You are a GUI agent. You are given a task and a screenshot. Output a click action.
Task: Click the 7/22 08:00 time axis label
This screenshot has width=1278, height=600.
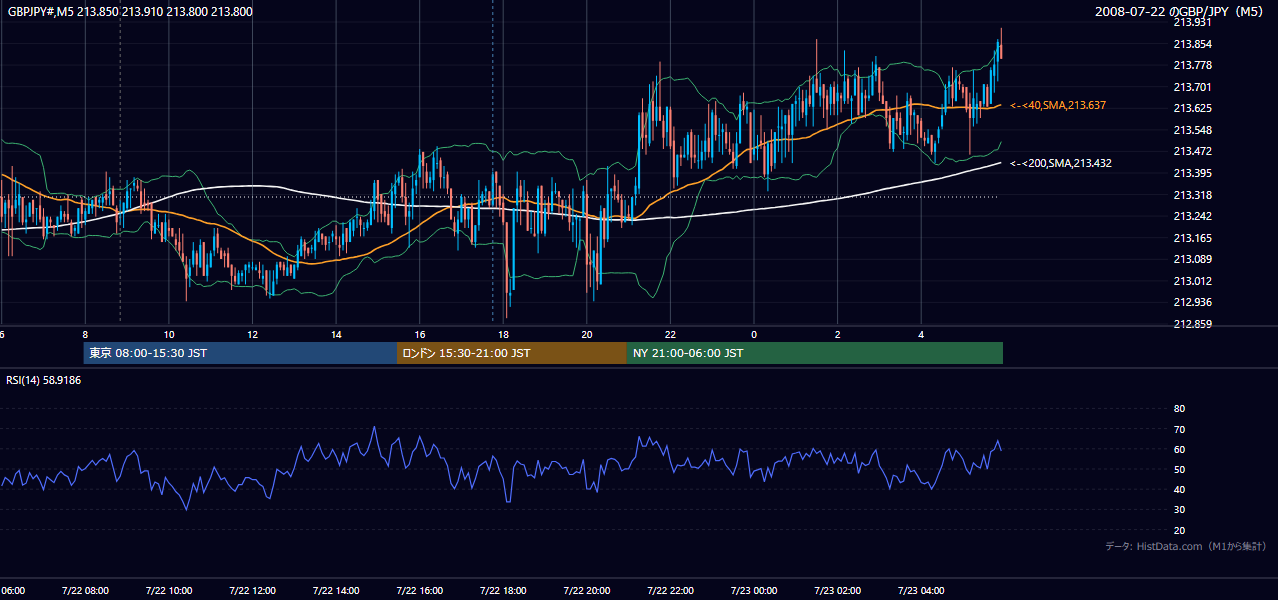pos(85,591)
